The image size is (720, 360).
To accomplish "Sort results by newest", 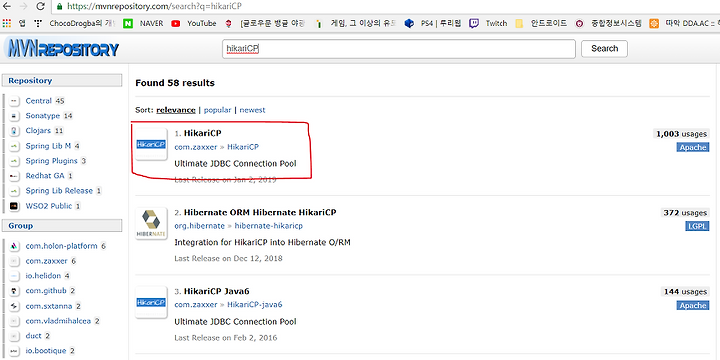I will pyautogui.click(x=252, y=110).
